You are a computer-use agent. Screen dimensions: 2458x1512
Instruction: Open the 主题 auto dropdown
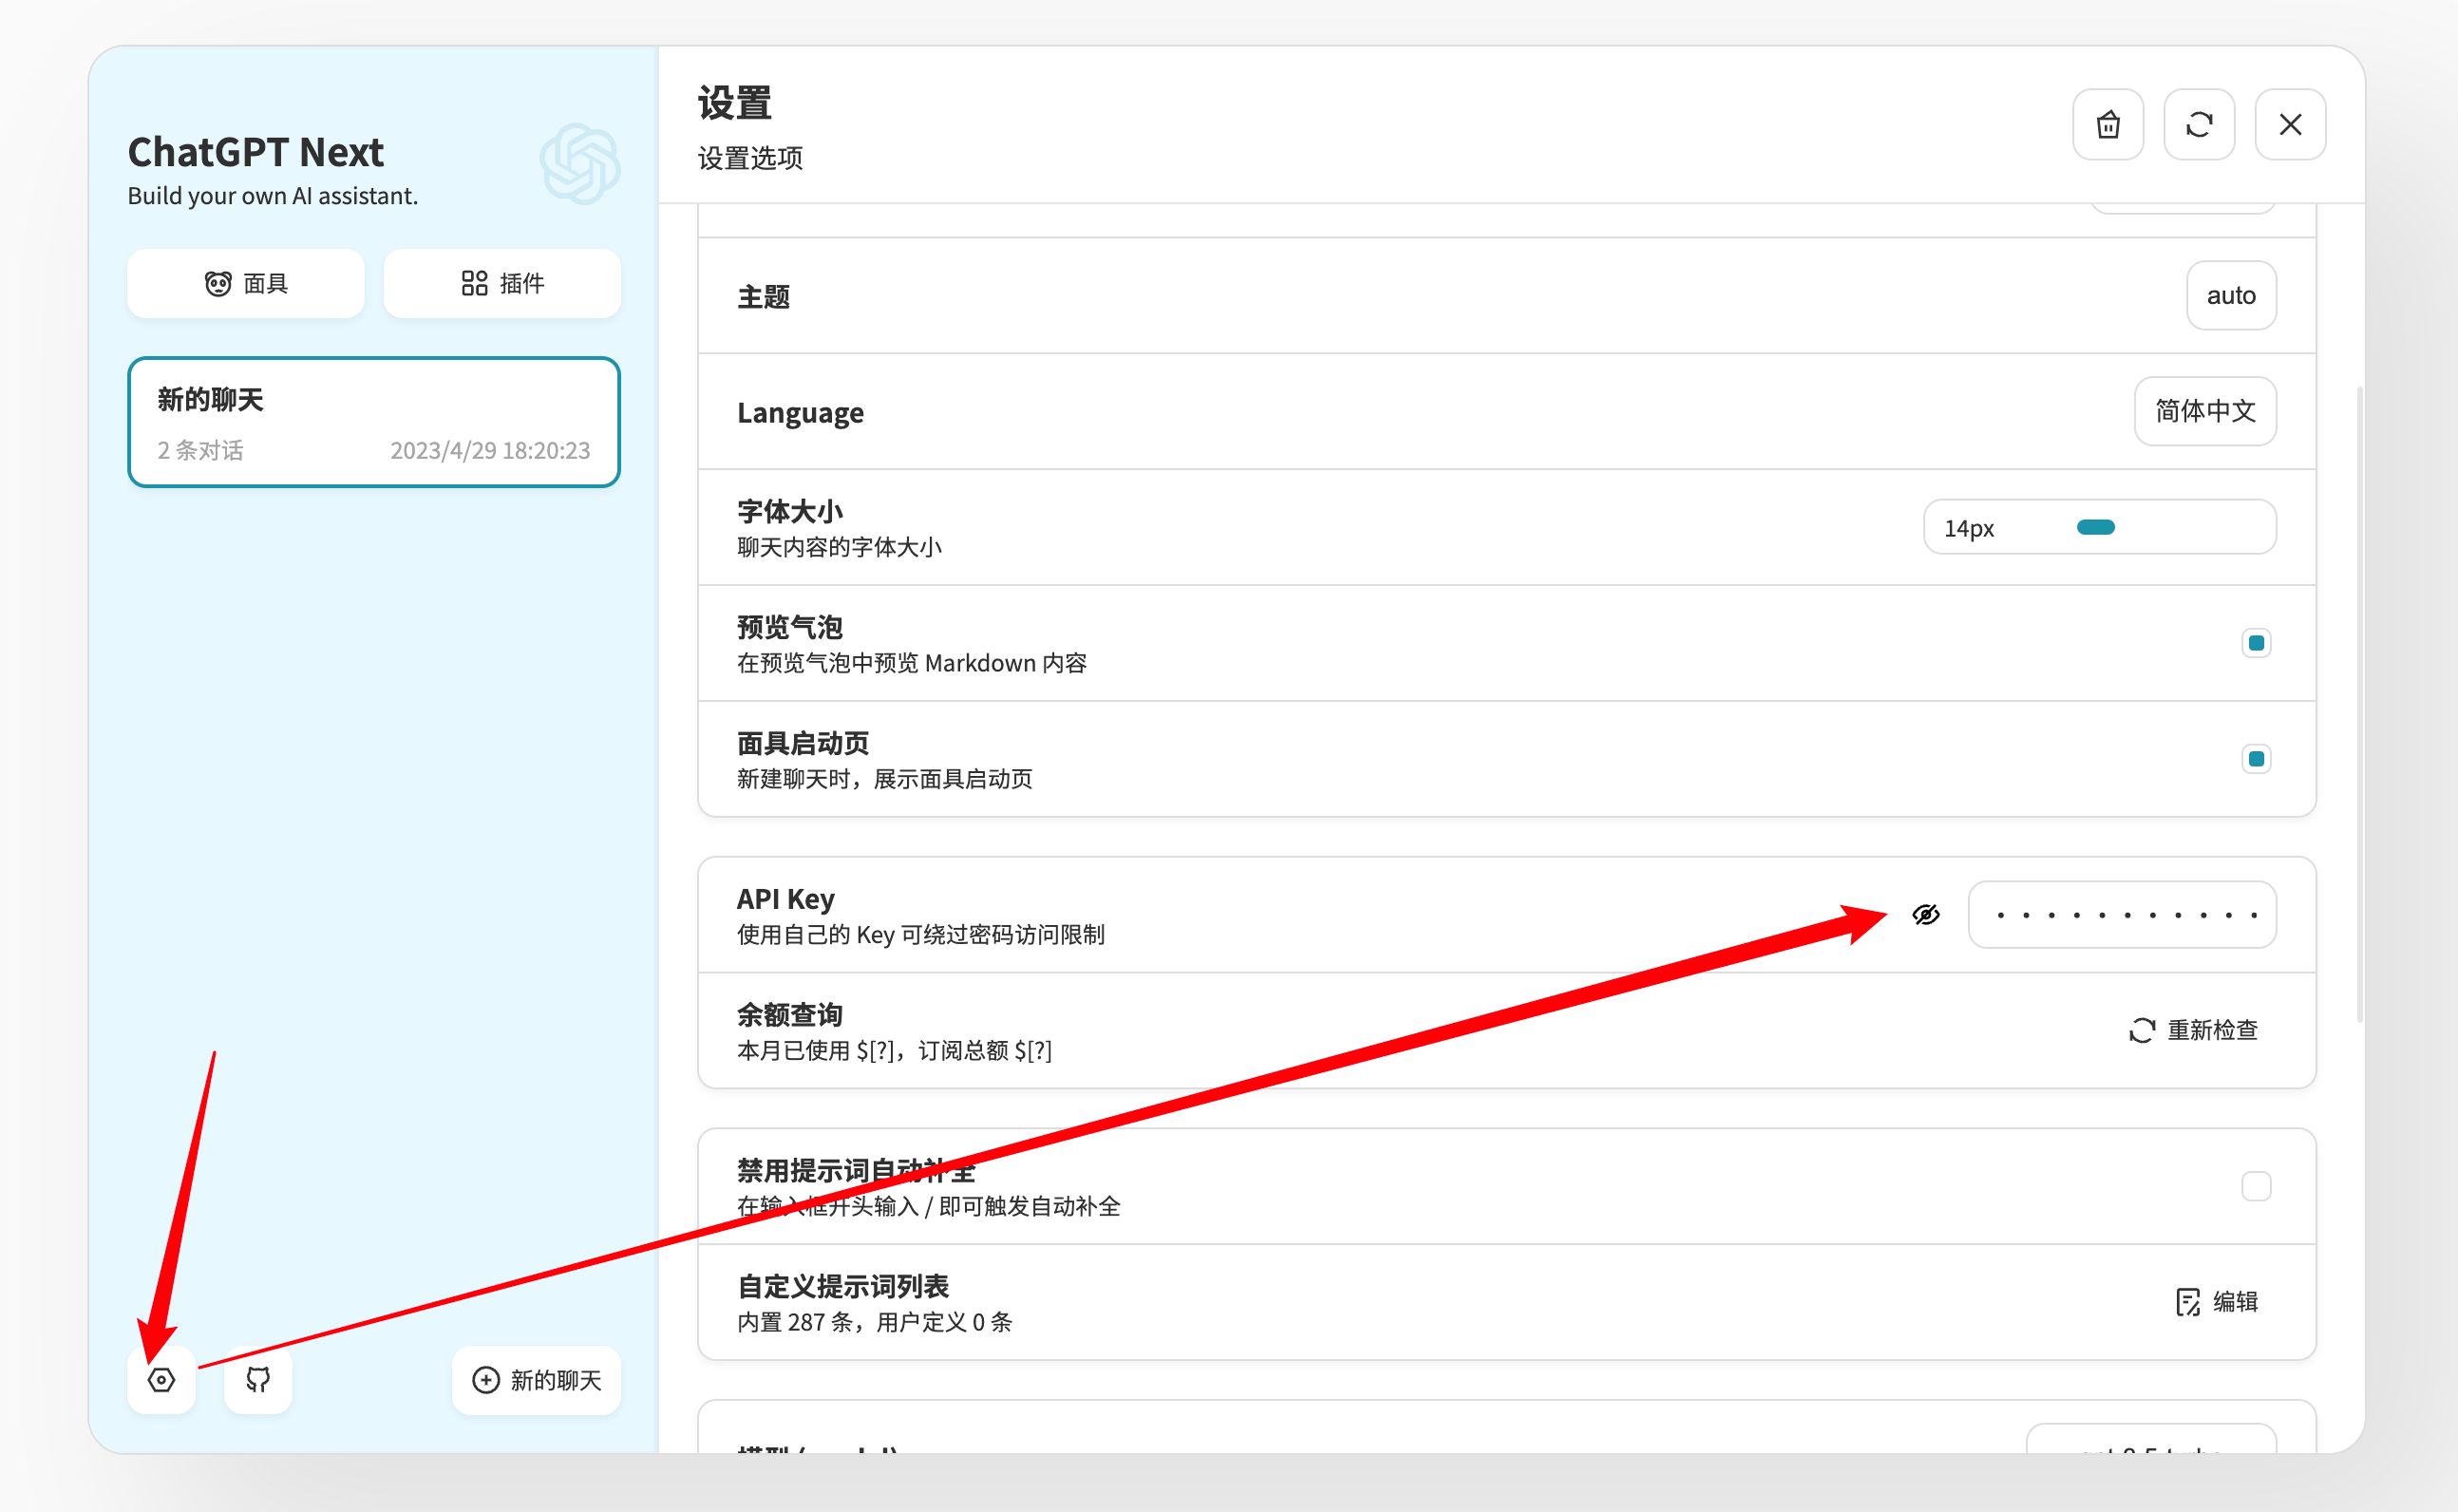(2231, 296)
